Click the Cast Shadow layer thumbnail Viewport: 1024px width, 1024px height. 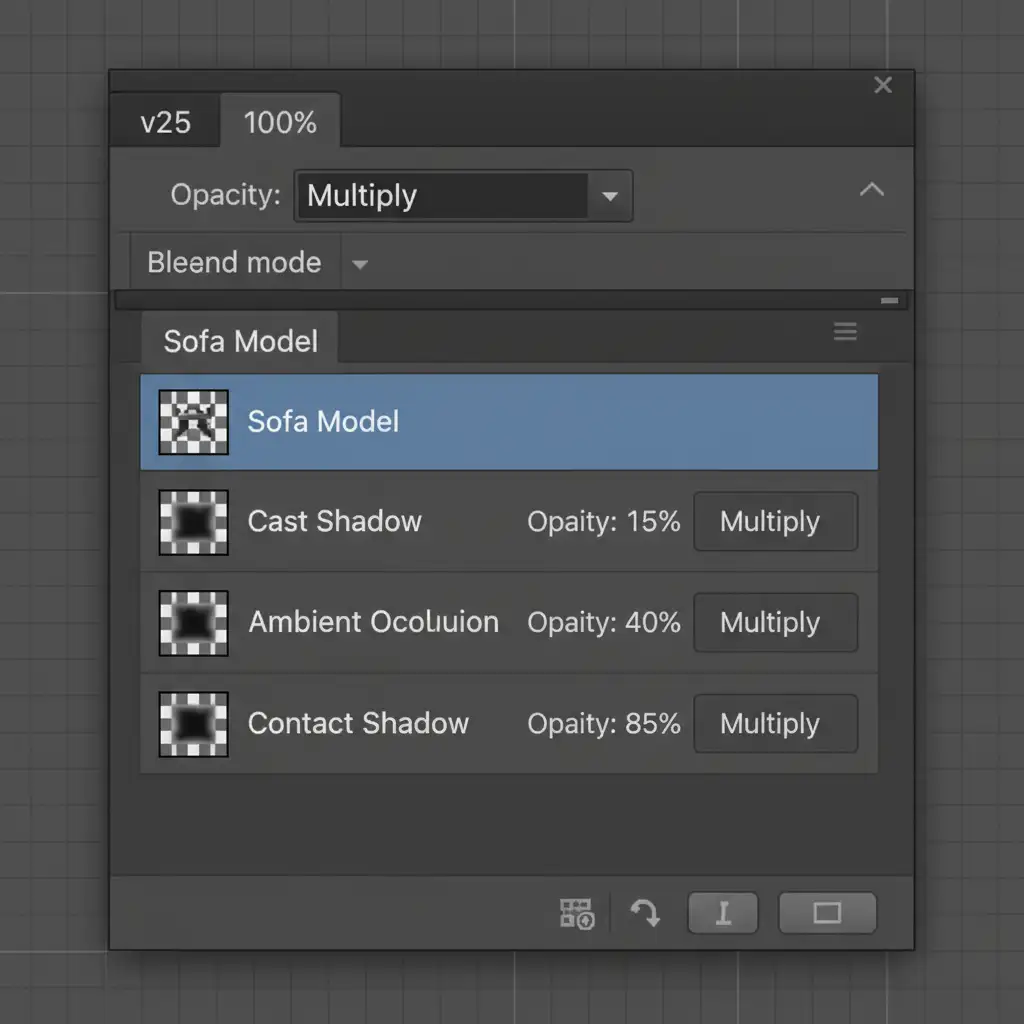(194, 522)
